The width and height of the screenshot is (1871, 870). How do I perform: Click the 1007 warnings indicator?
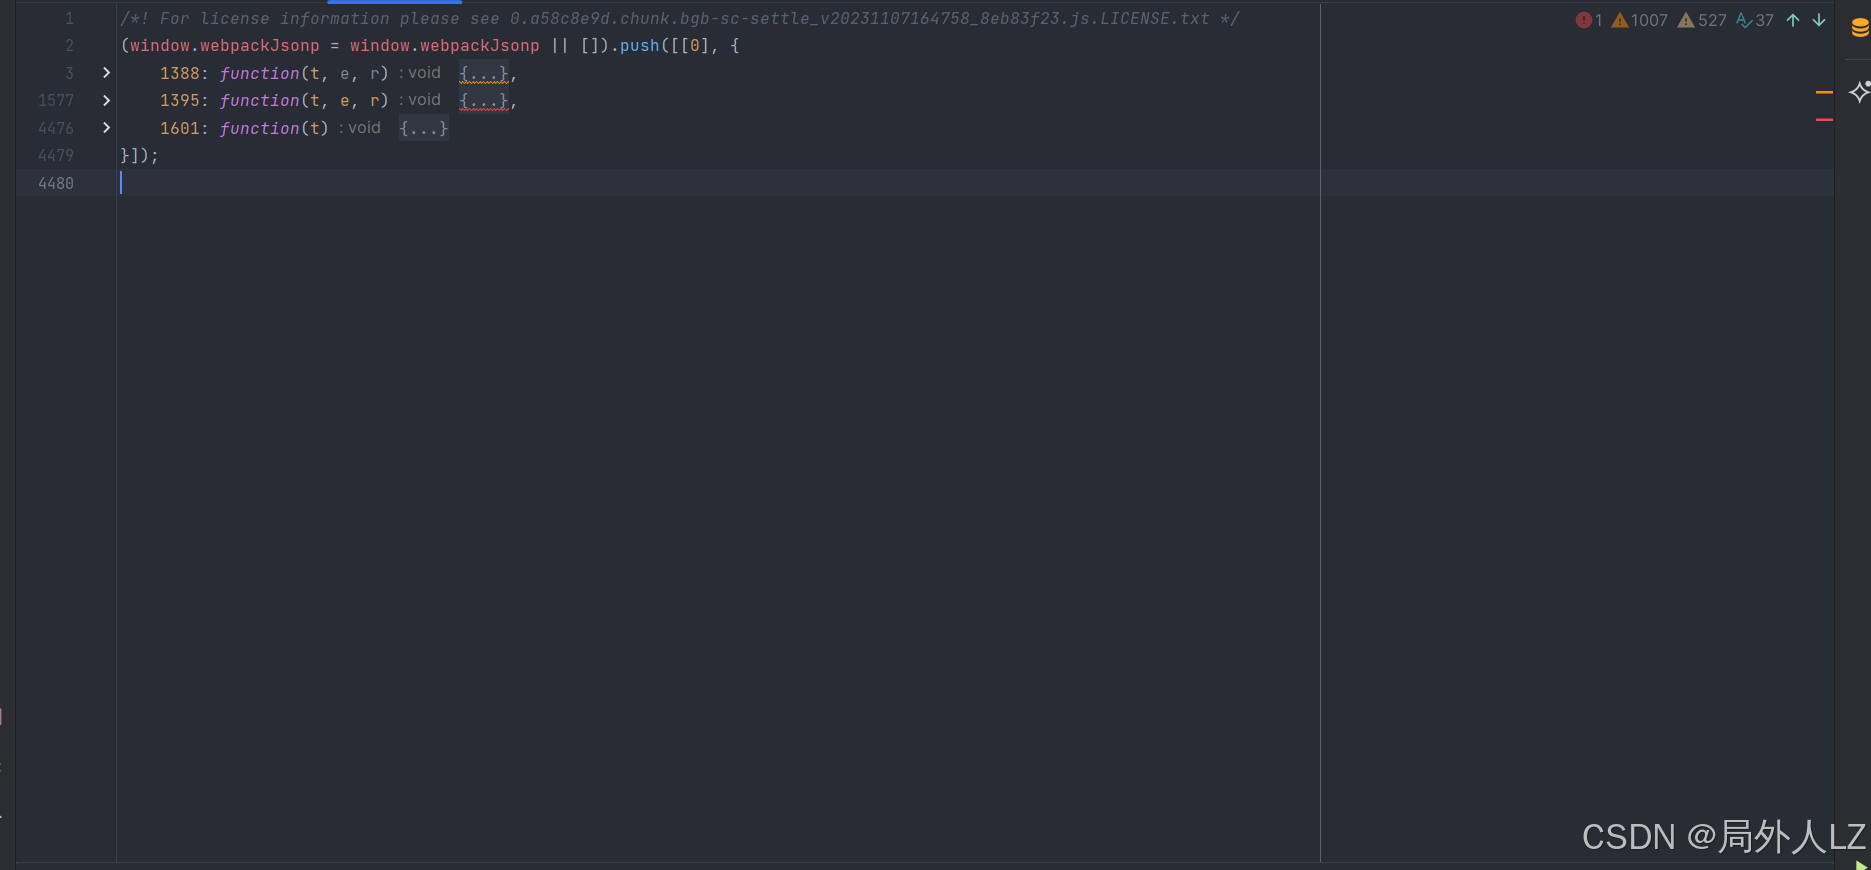(x=1639, y=20)
